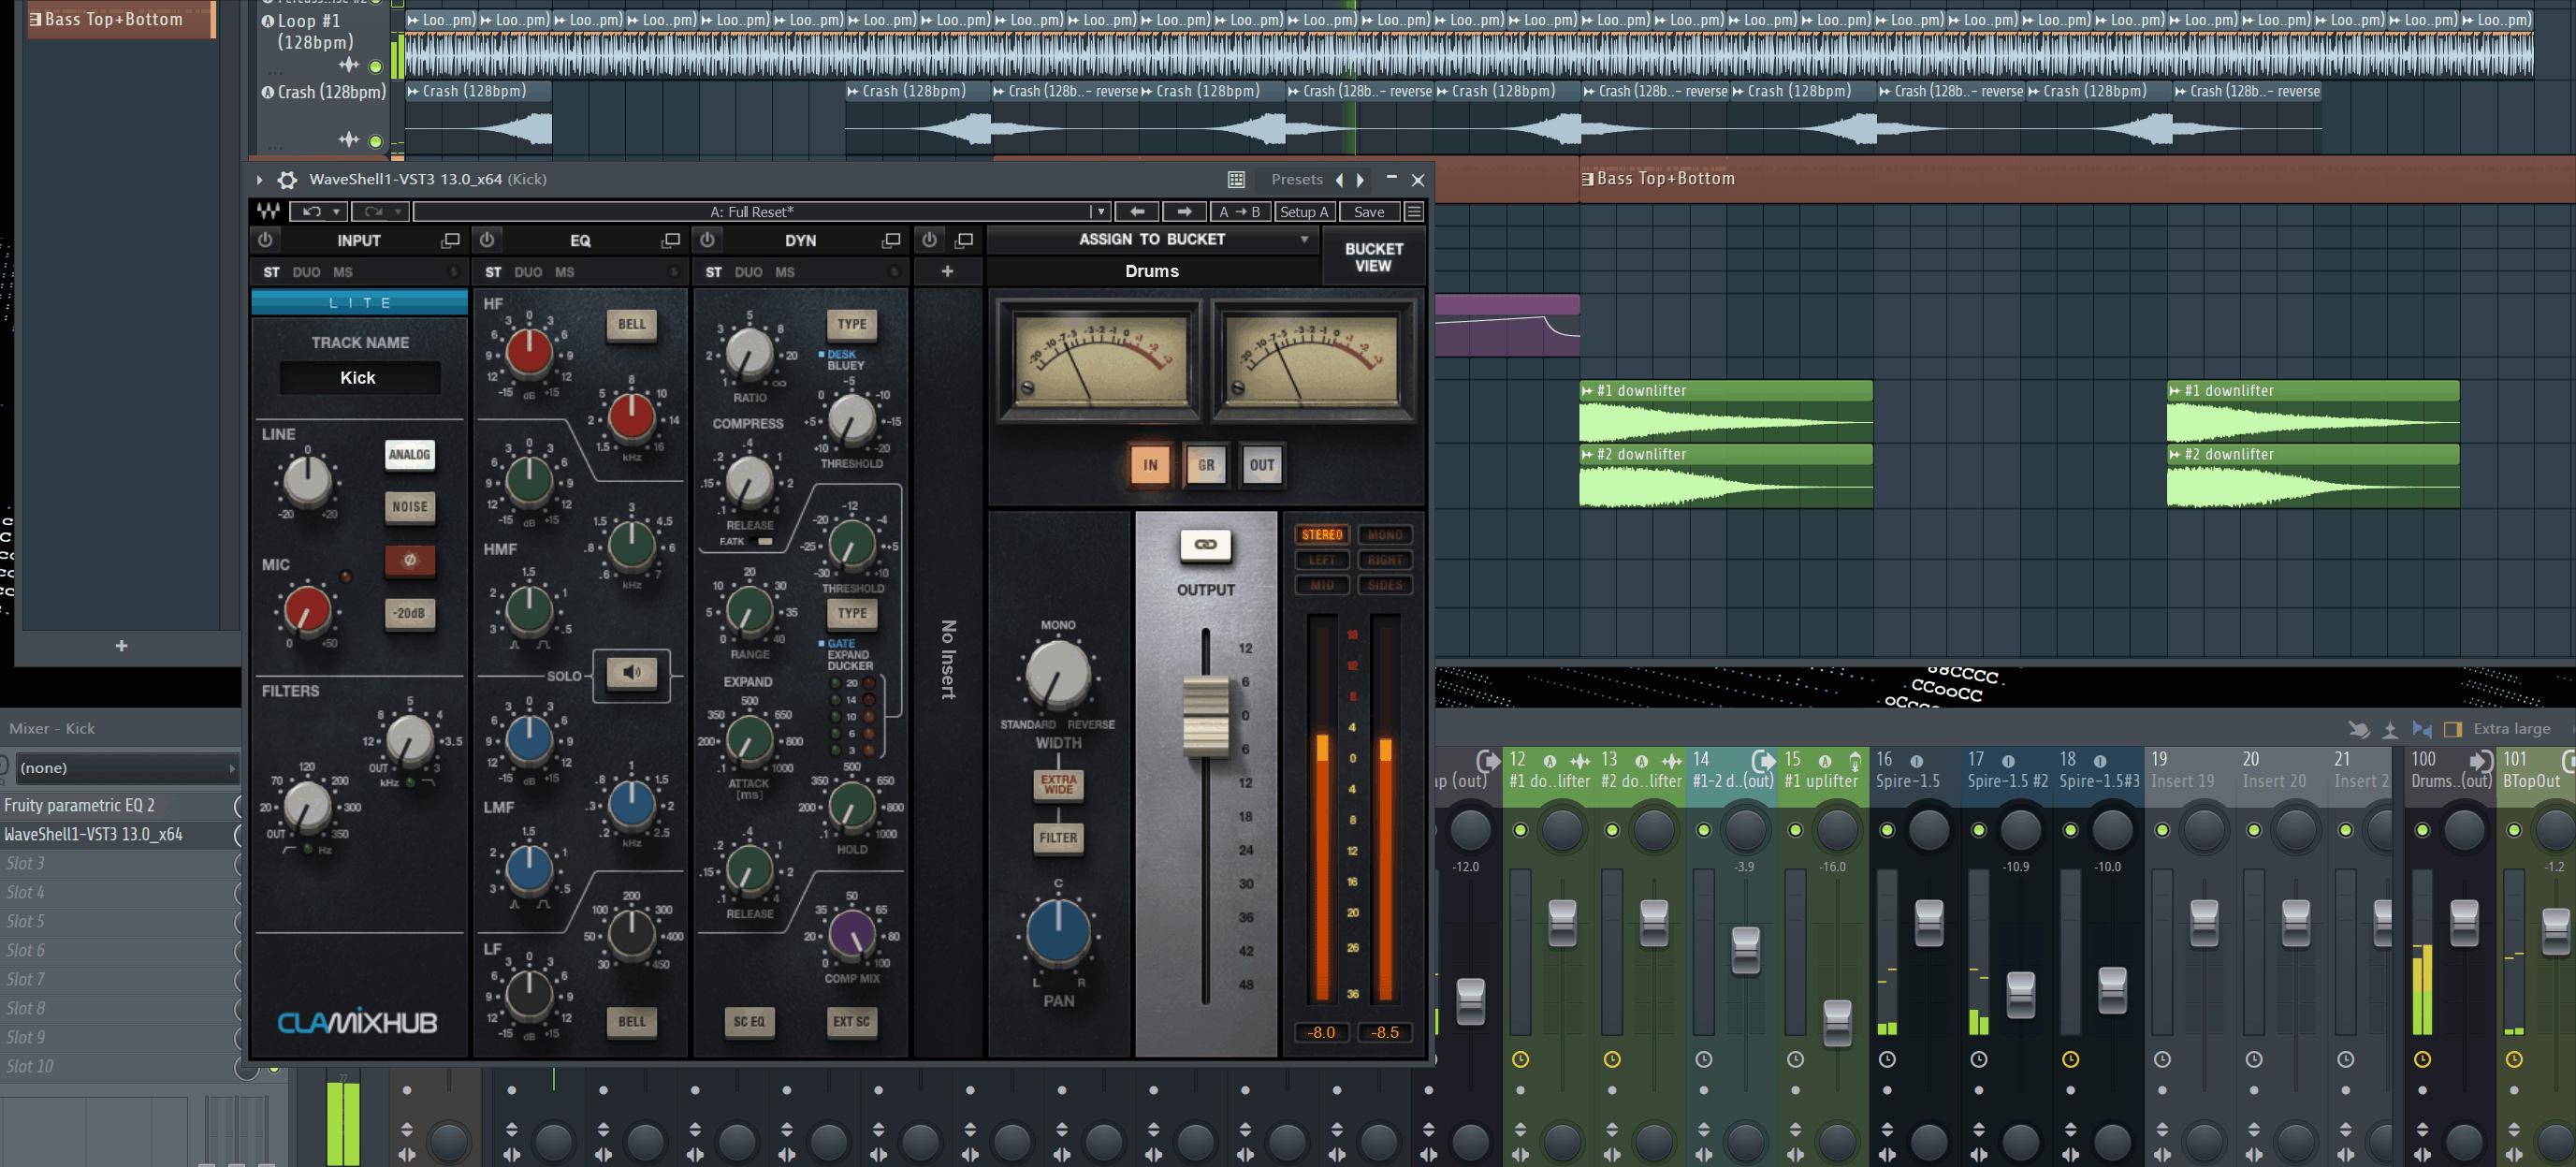The height and width of the screenshot is (1167, 2576).
Task: Toggle the DYN module power button
Action: (x=707, y=240)
